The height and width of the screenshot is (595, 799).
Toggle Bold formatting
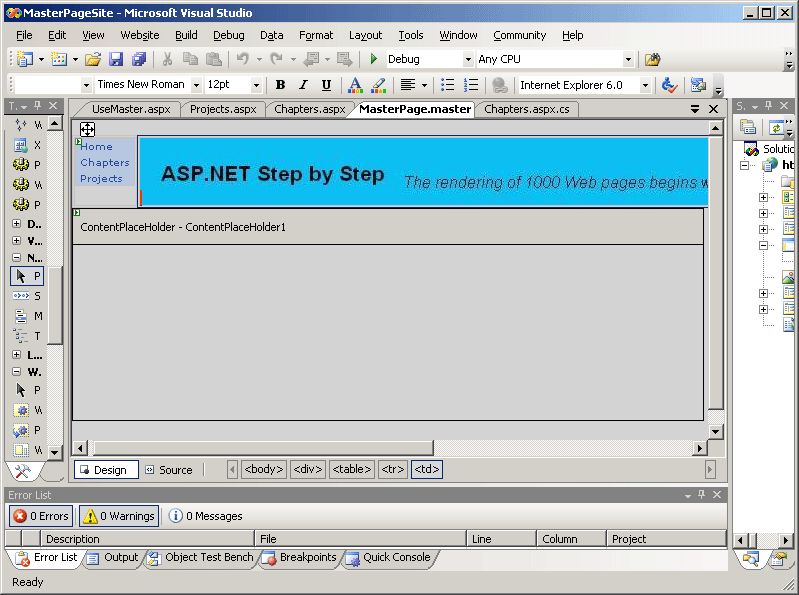point(280,86)
